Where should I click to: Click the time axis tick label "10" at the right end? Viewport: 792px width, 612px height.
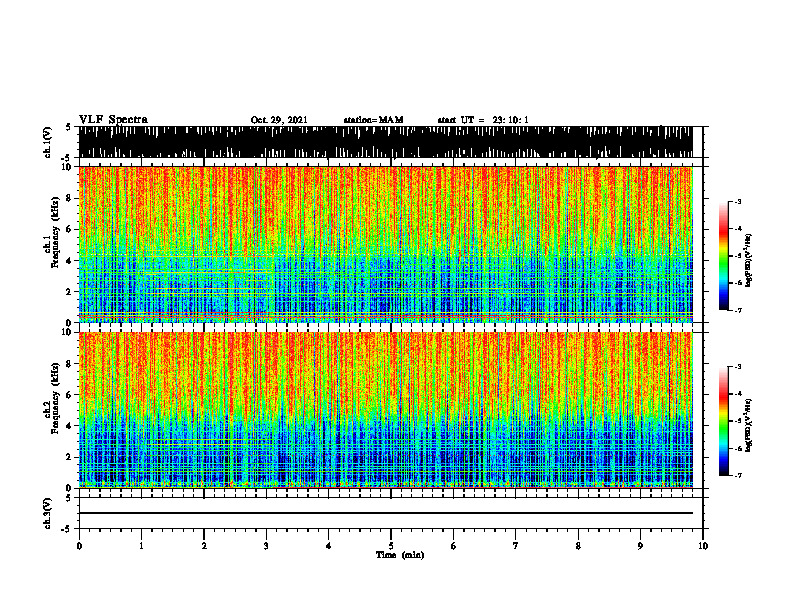click(x=703, y=546)
